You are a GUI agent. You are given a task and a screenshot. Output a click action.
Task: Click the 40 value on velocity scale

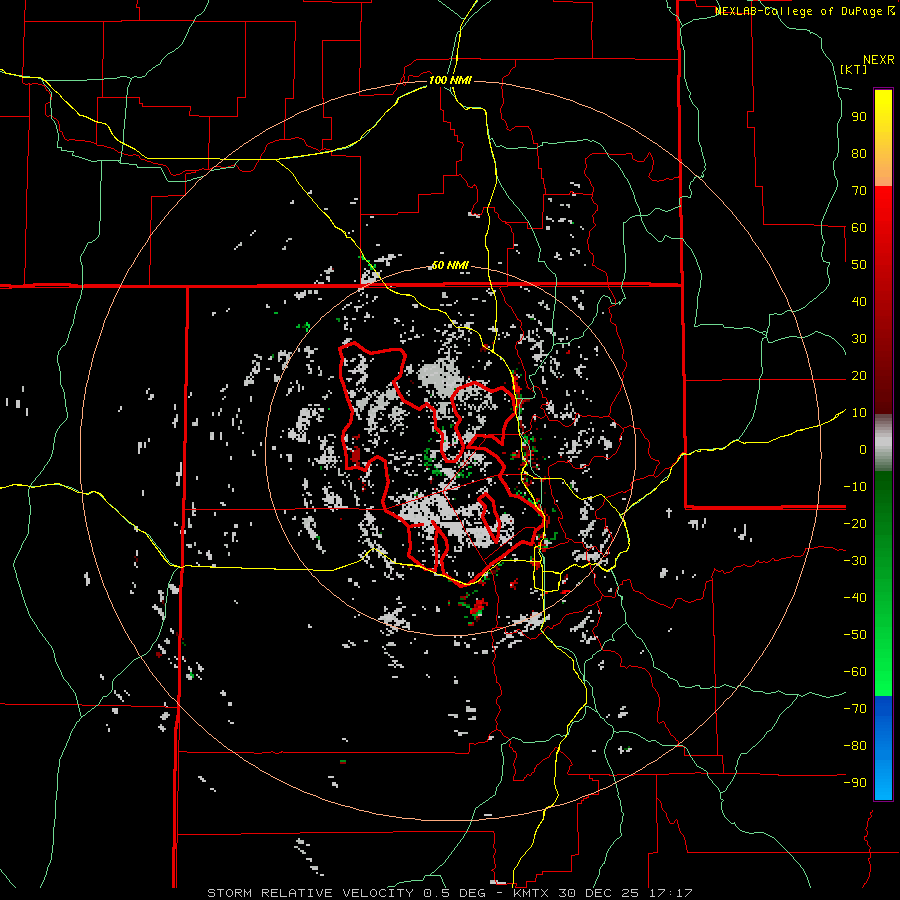pyautogui.click(x=859, y=301)
